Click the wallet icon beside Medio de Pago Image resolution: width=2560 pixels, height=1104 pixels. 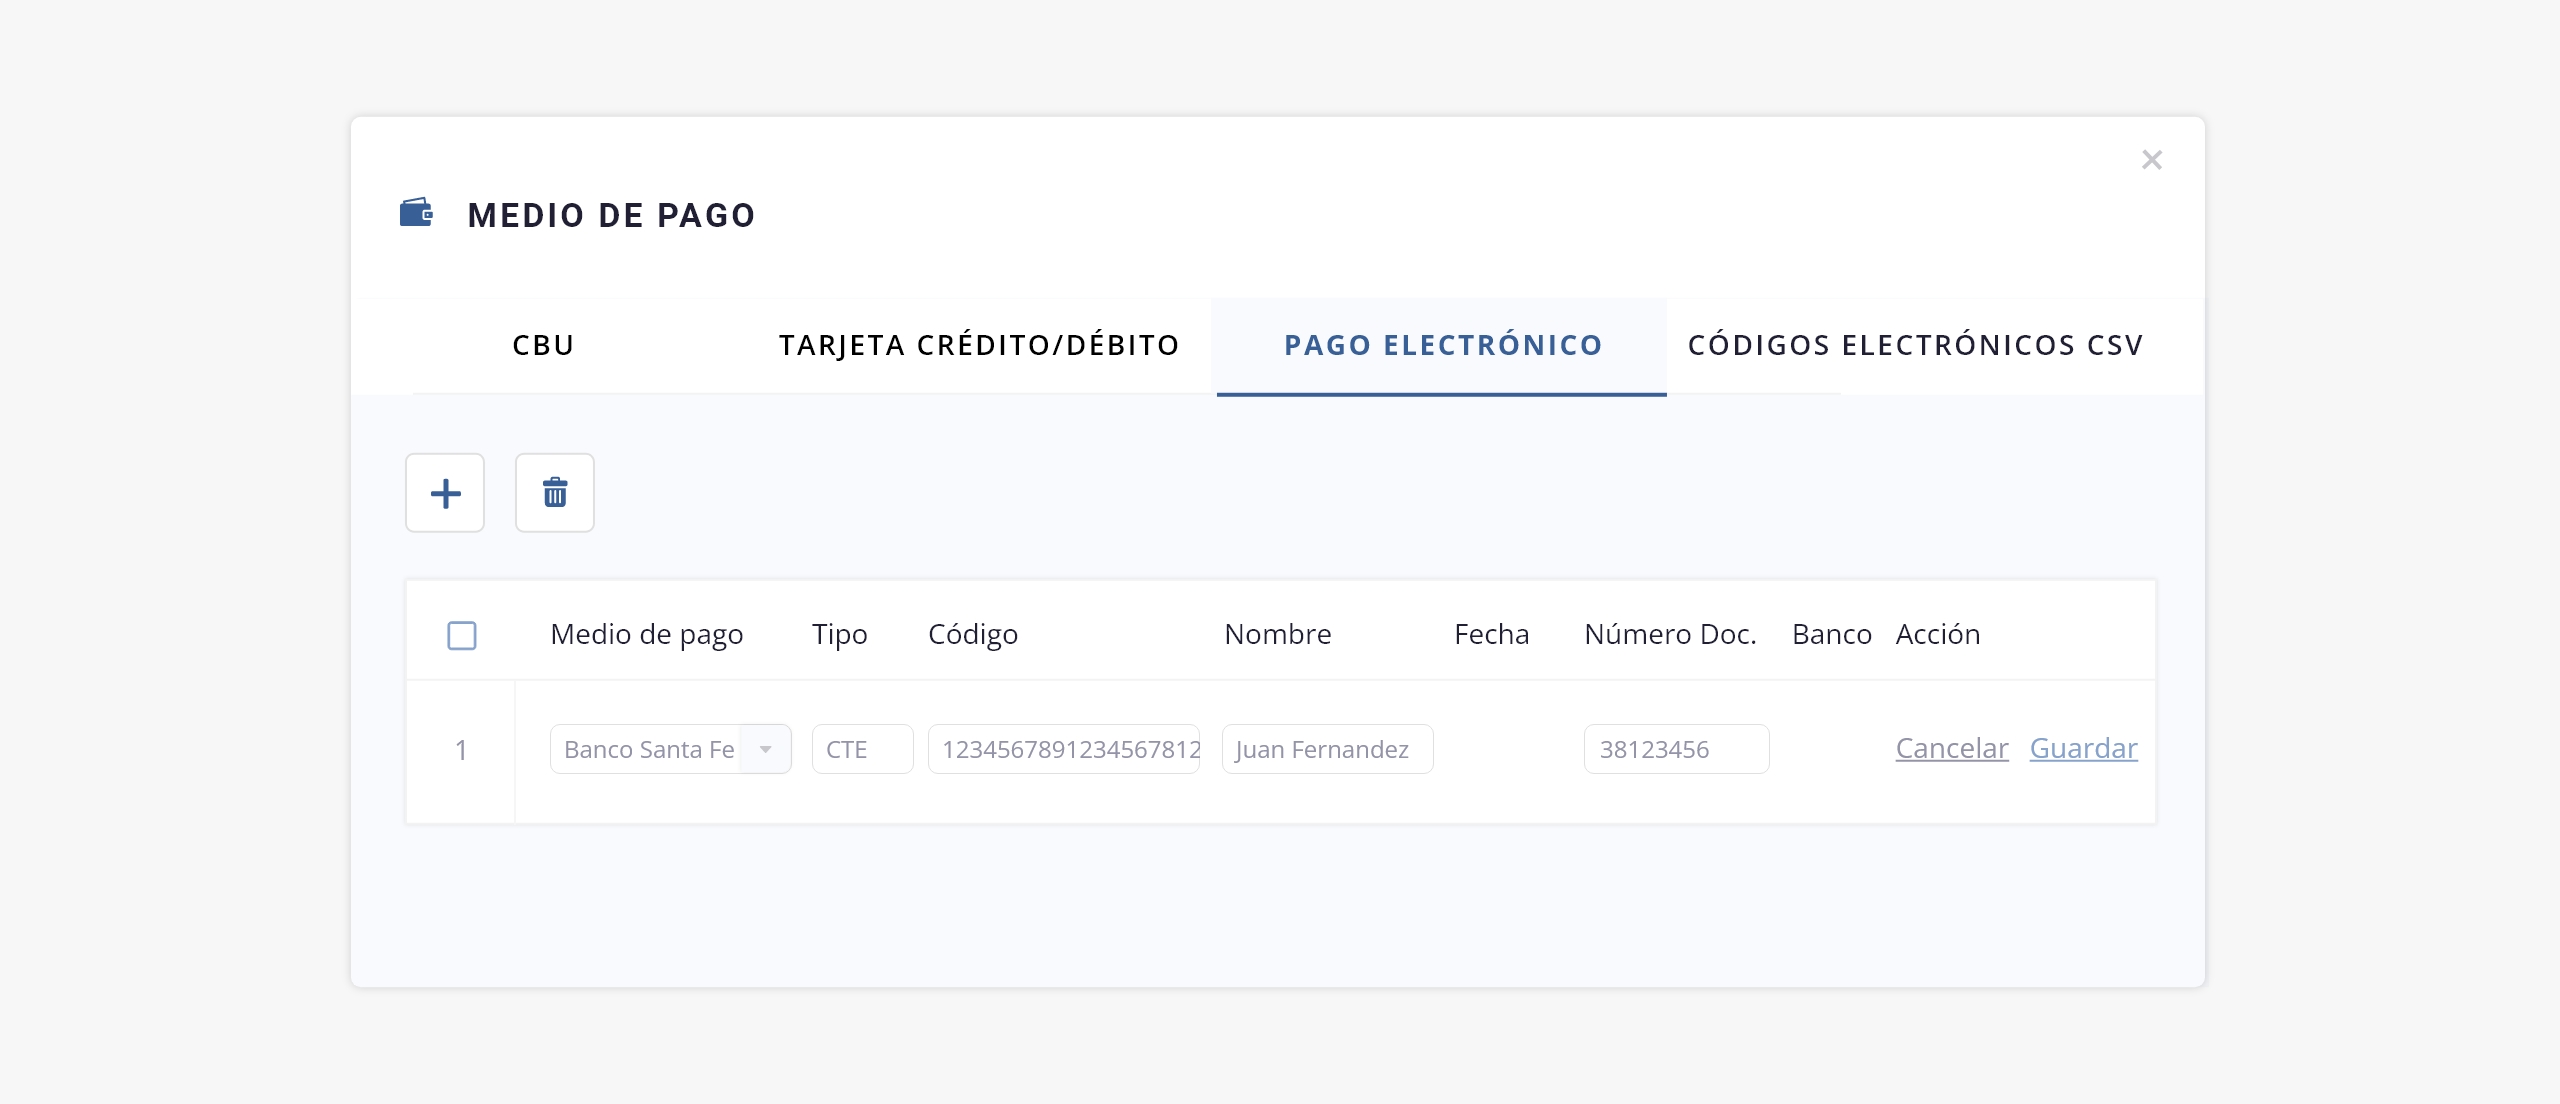416,213
